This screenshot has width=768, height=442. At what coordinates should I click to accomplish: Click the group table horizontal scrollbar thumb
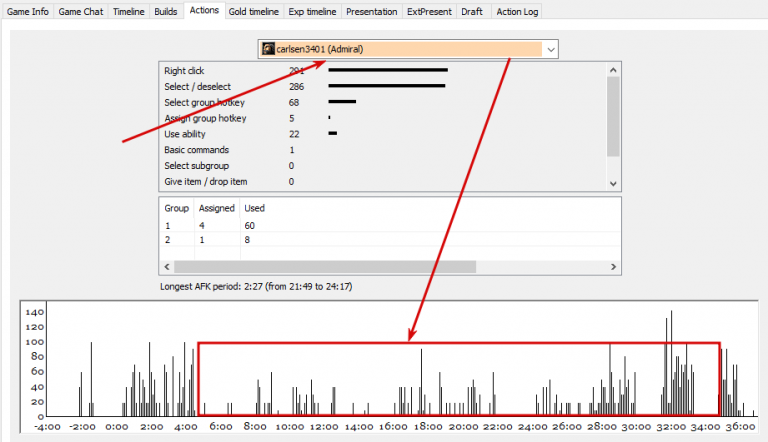(325, 267)
